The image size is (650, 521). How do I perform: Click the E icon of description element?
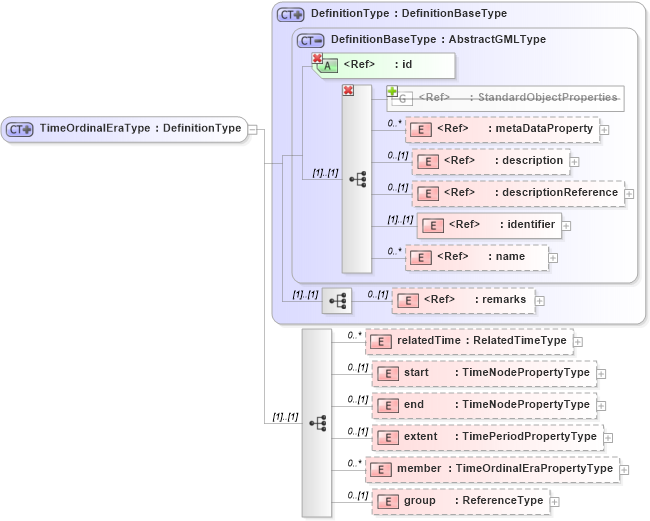point(428,162)
